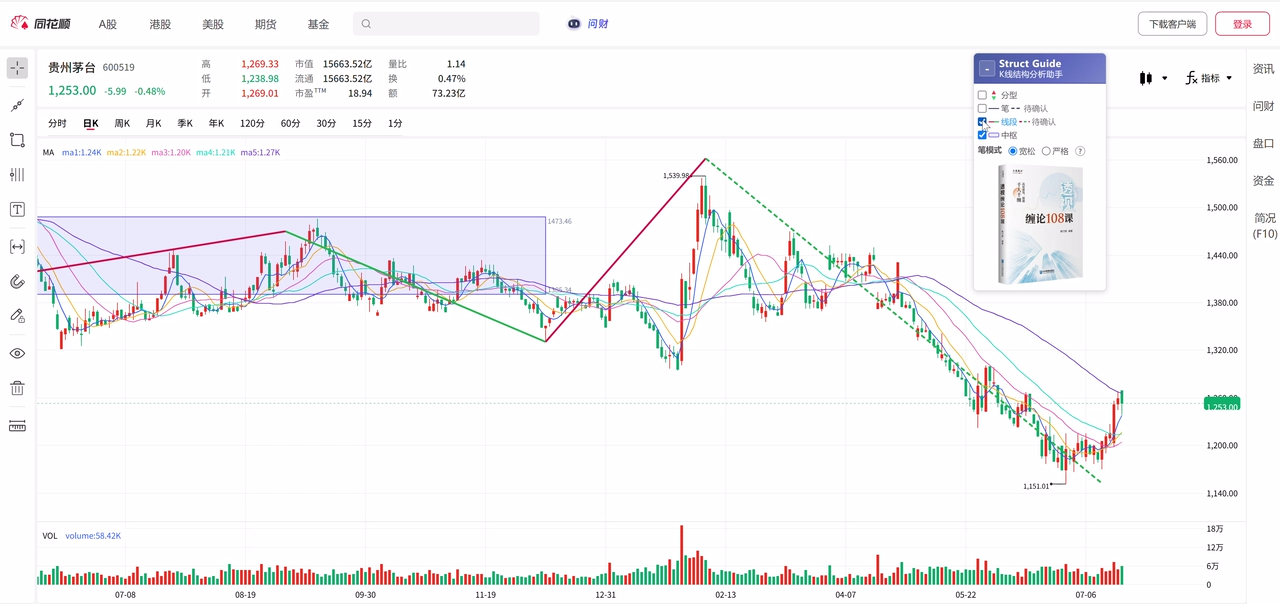The height and width of the screenshot is (604, 1280).
Task: Switch to the 15分 period
Action: click(362, 123)
